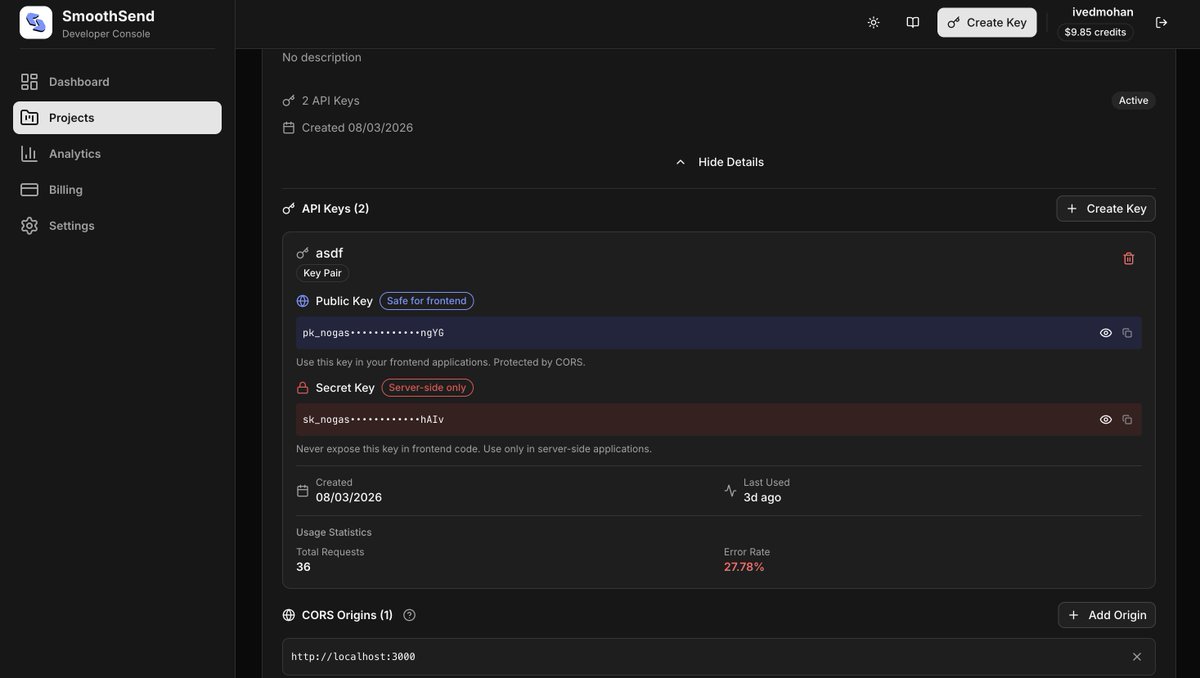Open the Projects section
Image resolution: width=1200 pixels, height=678 pixels.
click(117, 118)
